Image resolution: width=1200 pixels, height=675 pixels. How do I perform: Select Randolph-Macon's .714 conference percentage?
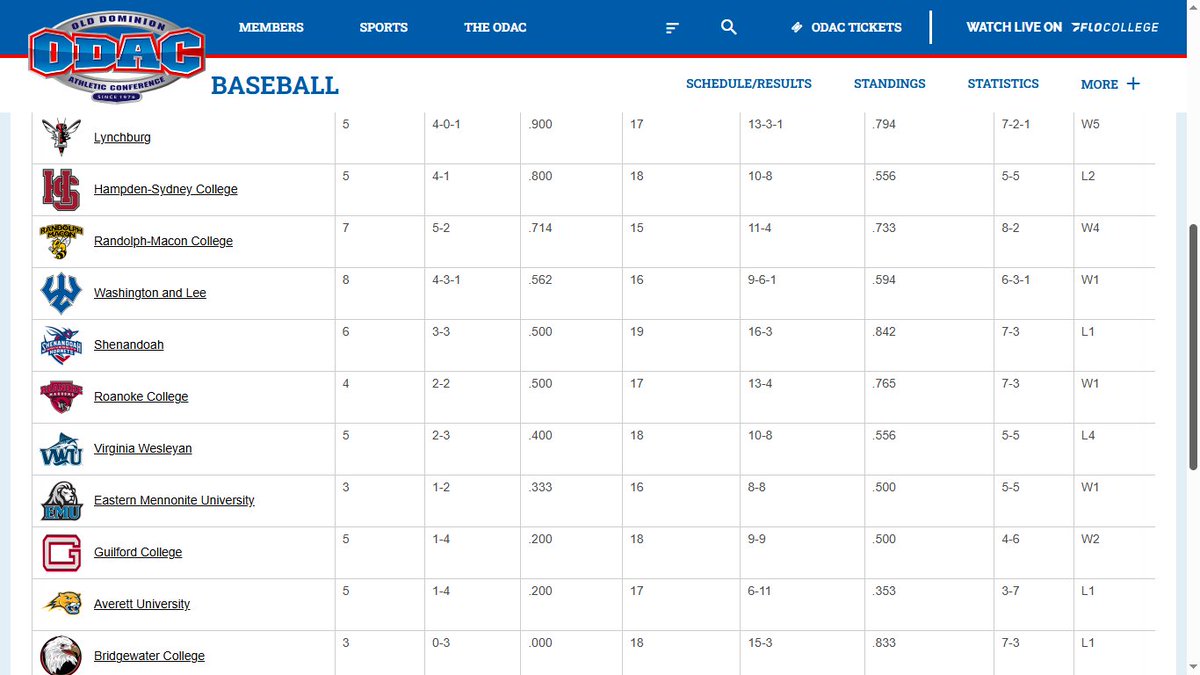click(x=540, y=228)
